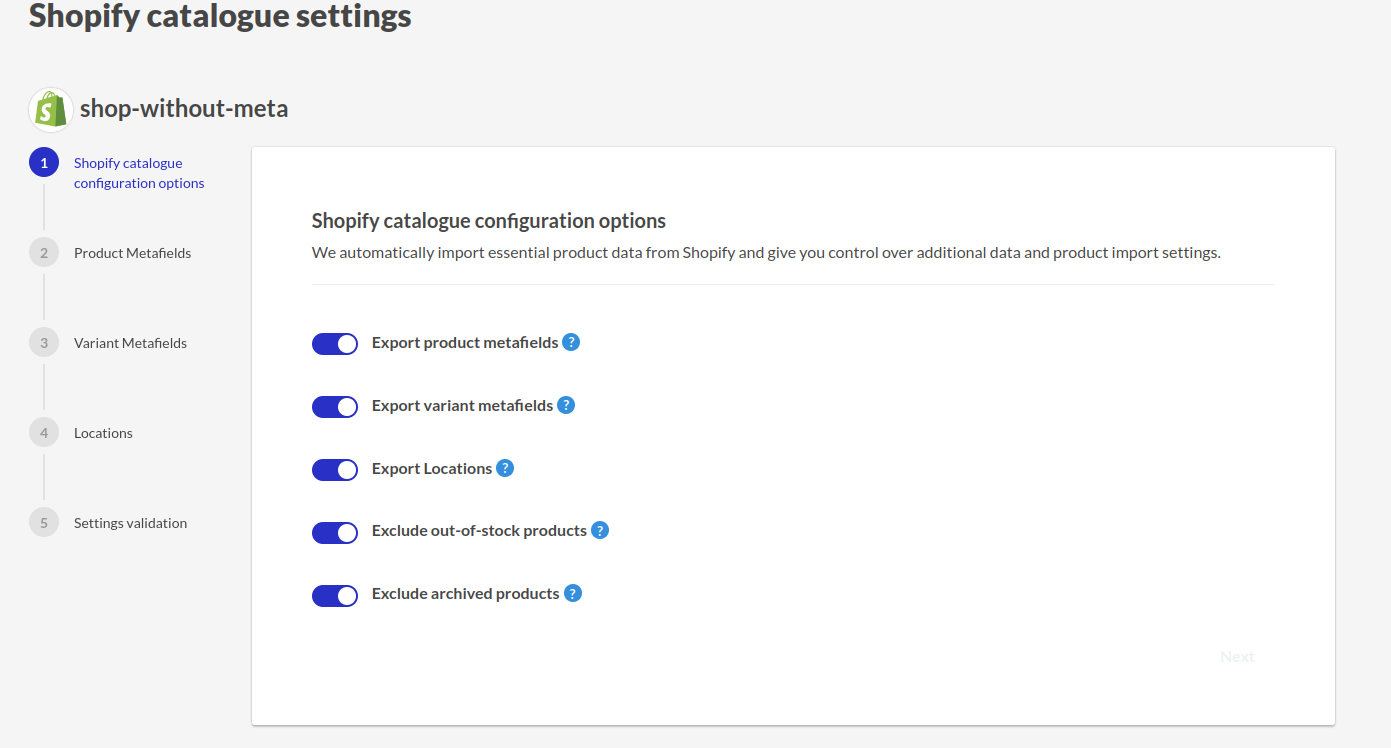
Task: Open help for Export product metafields
Action: (x=571, y=342)
